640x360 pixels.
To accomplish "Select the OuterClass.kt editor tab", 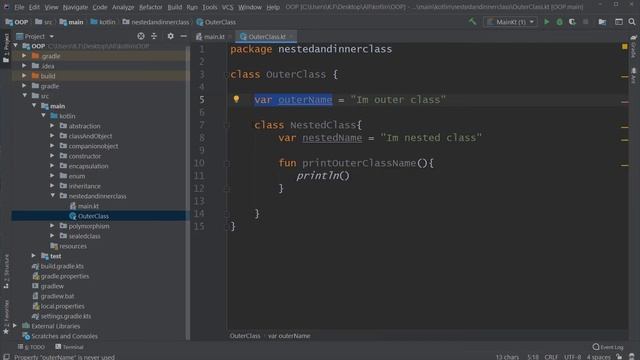I will pos(267,37).
